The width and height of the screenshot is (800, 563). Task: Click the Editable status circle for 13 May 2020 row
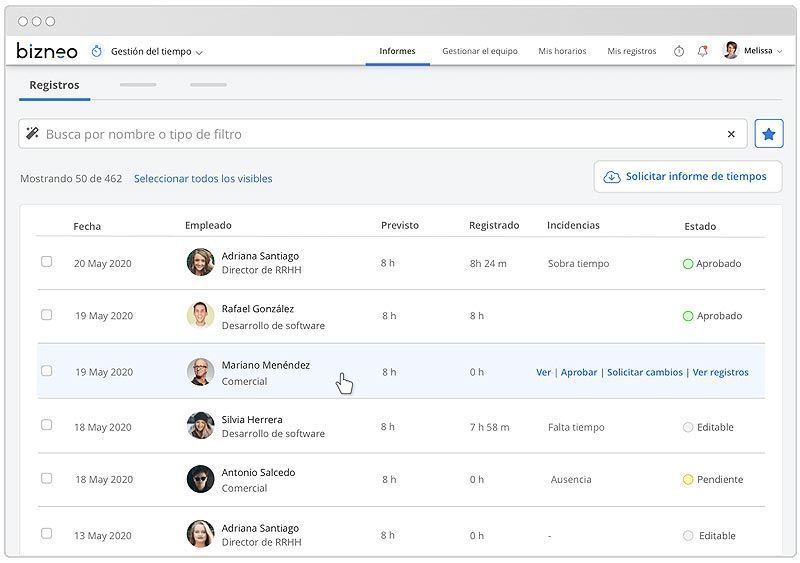click(x=688, y=535)
